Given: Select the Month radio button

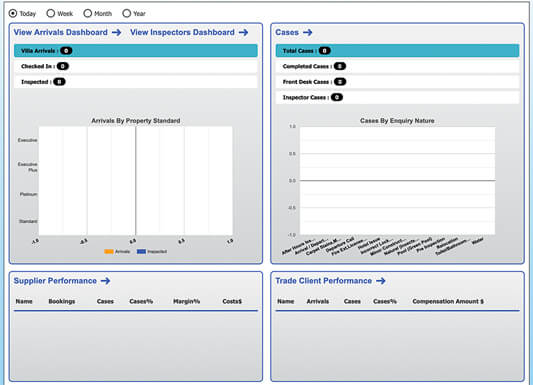Looking at the screenshot, I should 88,13.
